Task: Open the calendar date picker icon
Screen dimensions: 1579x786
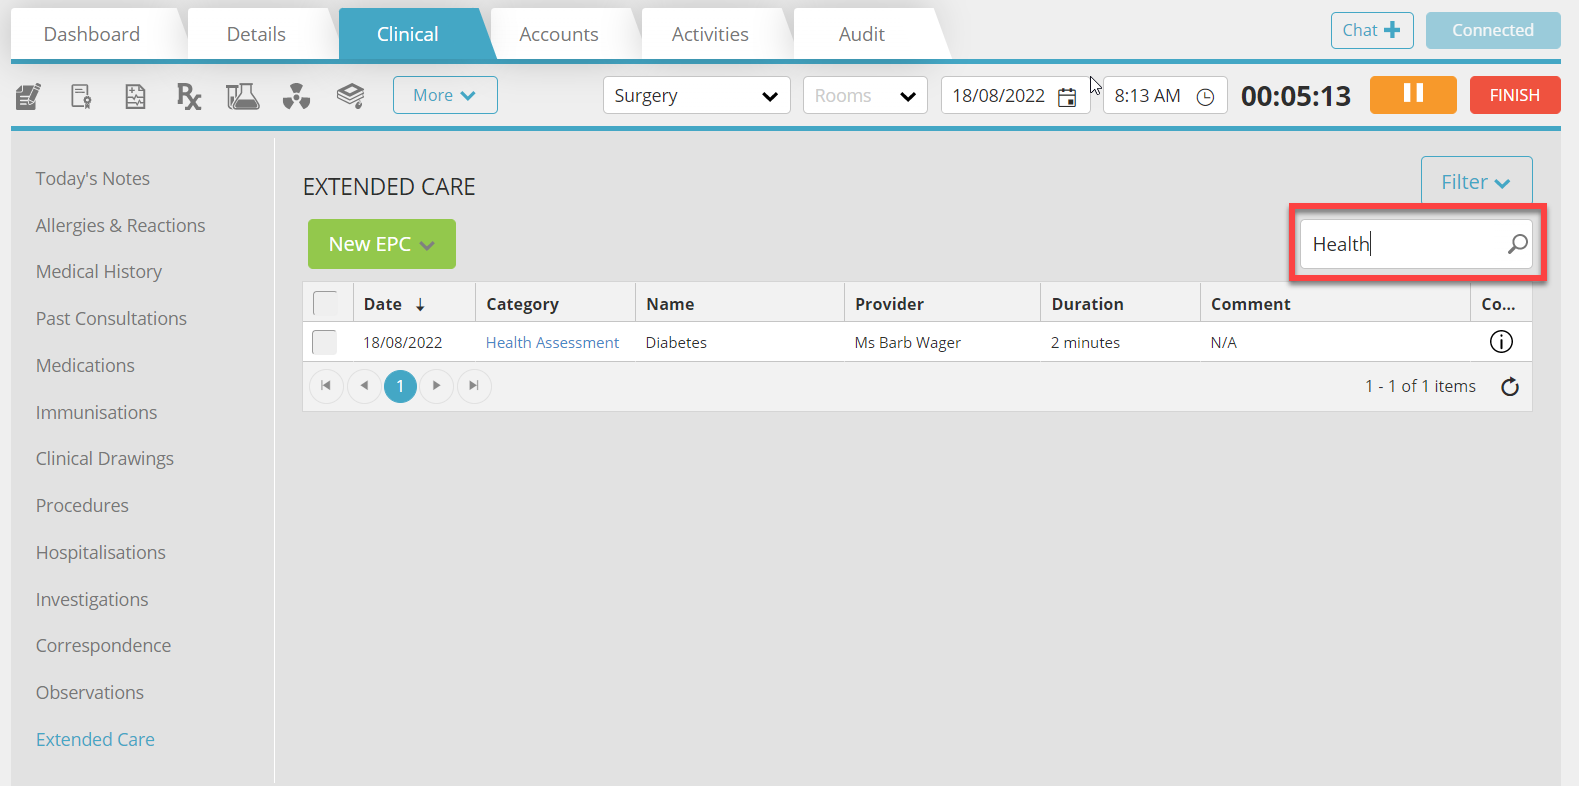Action: 1067,97
